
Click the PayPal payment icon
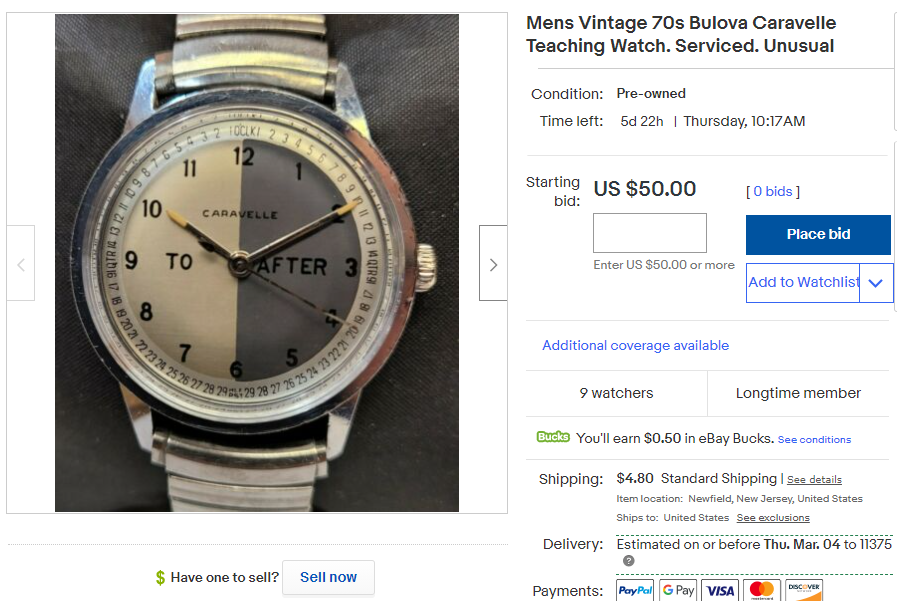[635, 590]
